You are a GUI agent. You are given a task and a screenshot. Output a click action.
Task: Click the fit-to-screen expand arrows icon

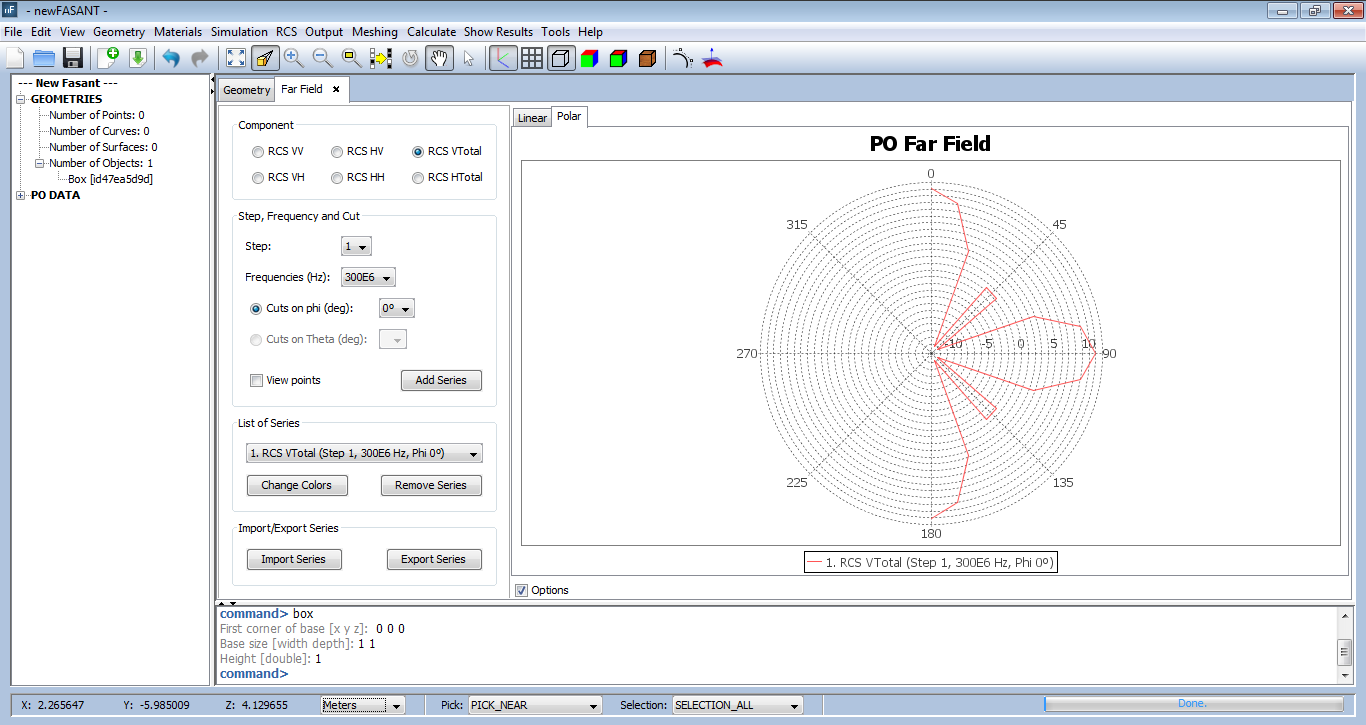[x=236, y=58]
